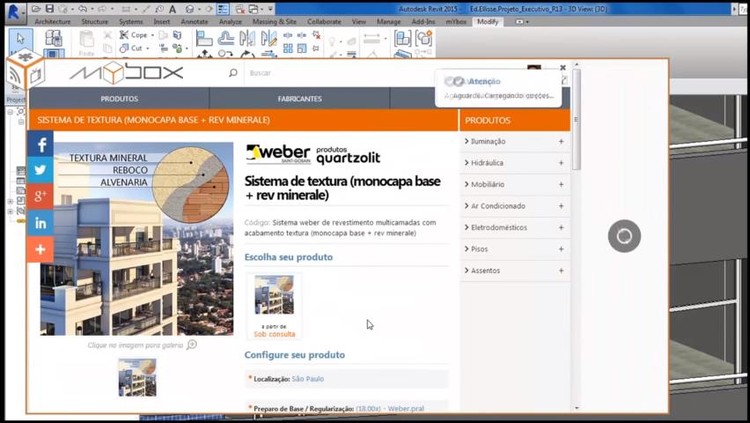Open the Cope dropdown arrow
750x423 pixels.
[153, 35]
